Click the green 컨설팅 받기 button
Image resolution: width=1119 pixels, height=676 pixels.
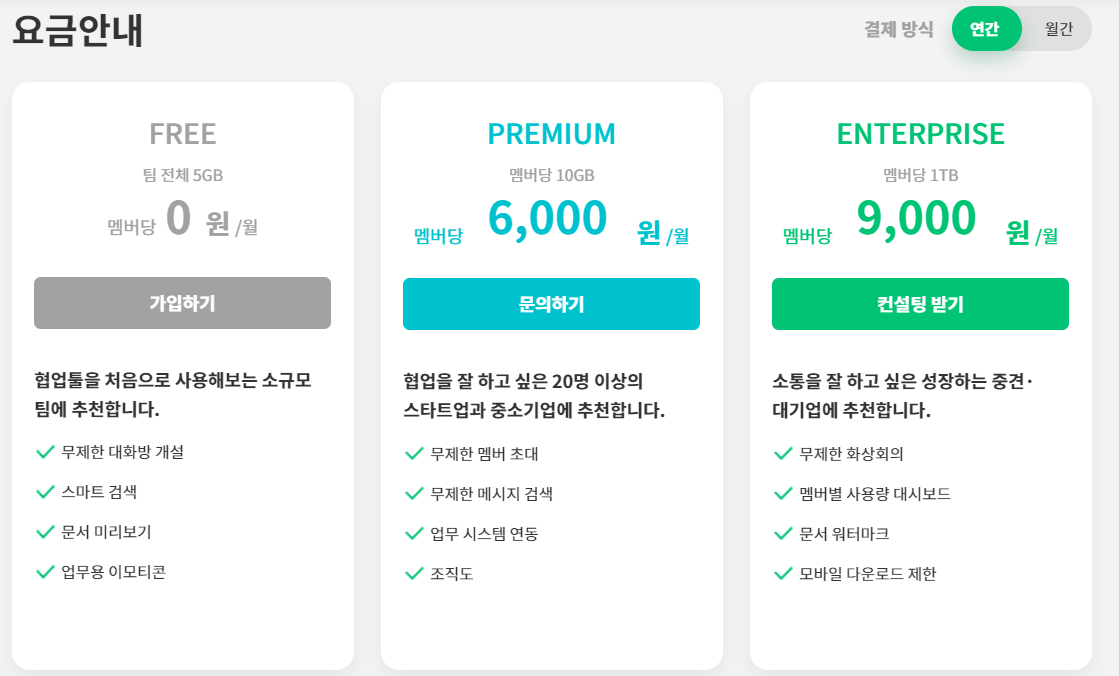click(920, 304)
